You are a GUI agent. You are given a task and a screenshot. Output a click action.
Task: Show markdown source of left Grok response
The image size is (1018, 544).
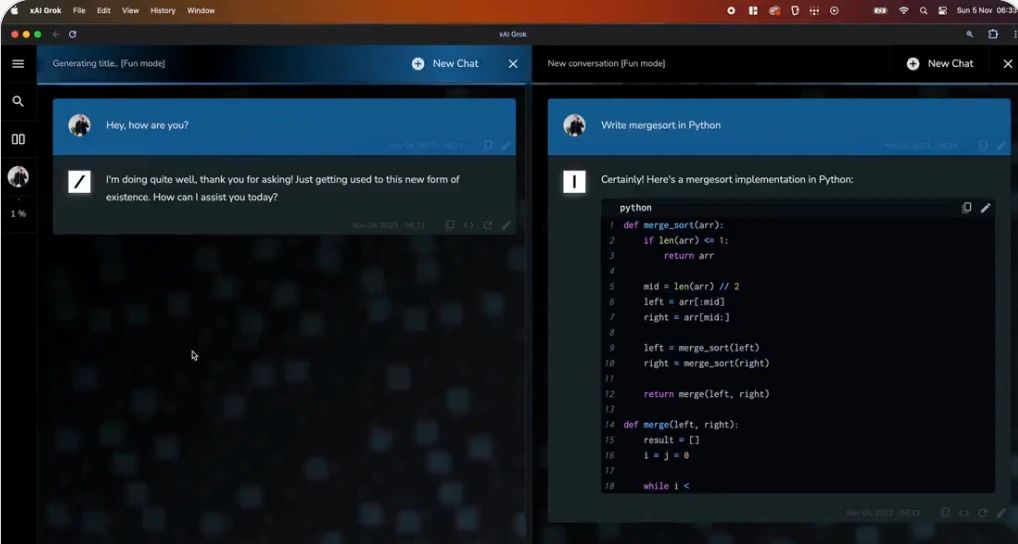[x=468, y=225]
